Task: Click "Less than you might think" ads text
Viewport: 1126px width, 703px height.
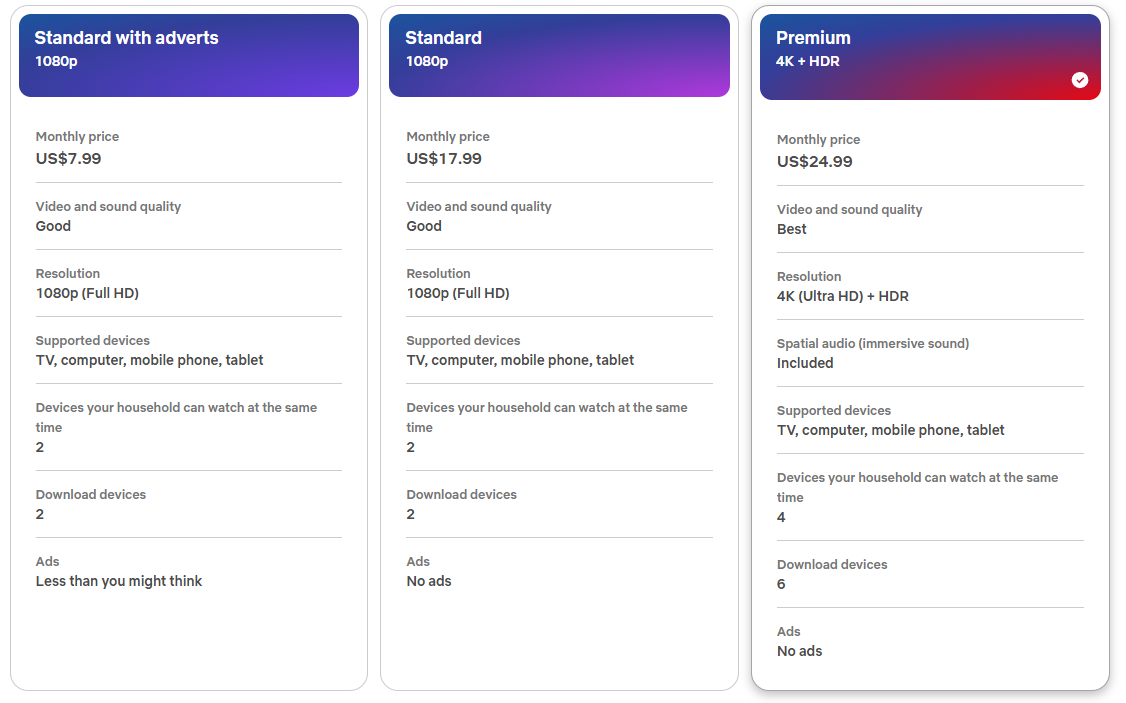Action: 119,581
